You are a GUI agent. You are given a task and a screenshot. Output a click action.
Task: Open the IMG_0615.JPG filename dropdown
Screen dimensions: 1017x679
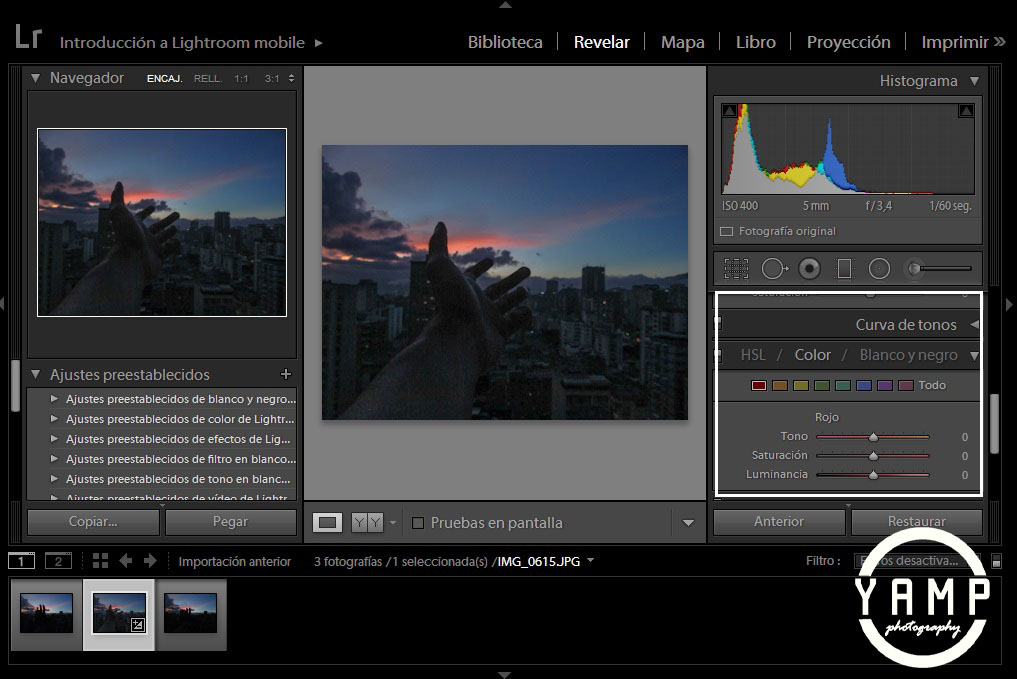[590, 561]
